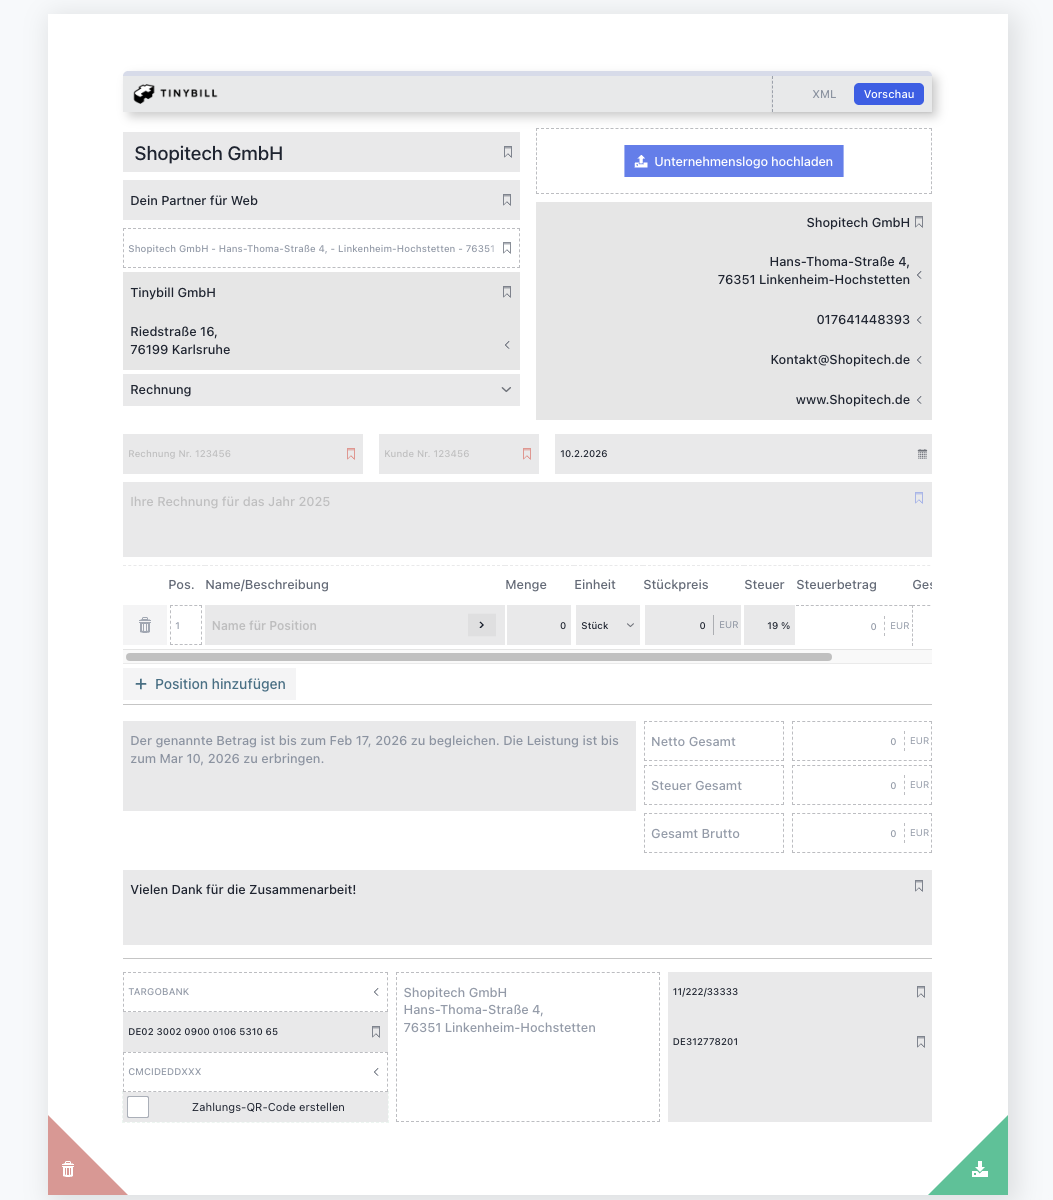Click Position hinzufügen

click(x=209, y=684)
